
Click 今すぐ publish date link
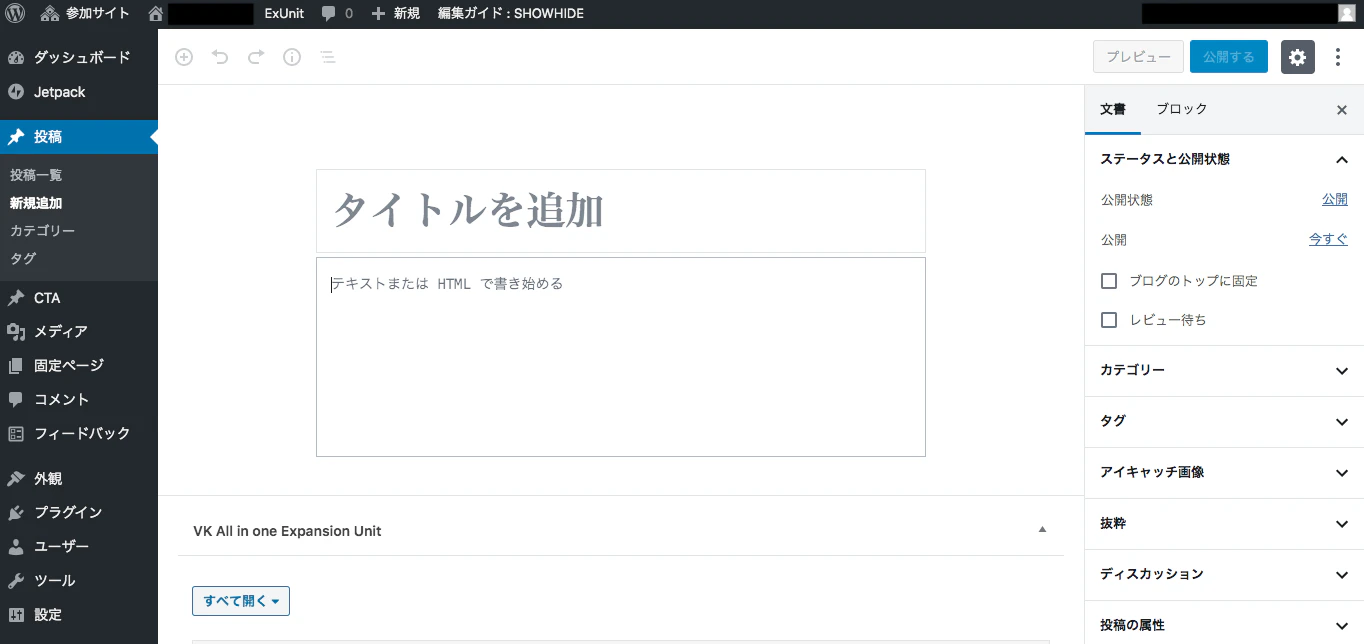[x=1328, y=240]
